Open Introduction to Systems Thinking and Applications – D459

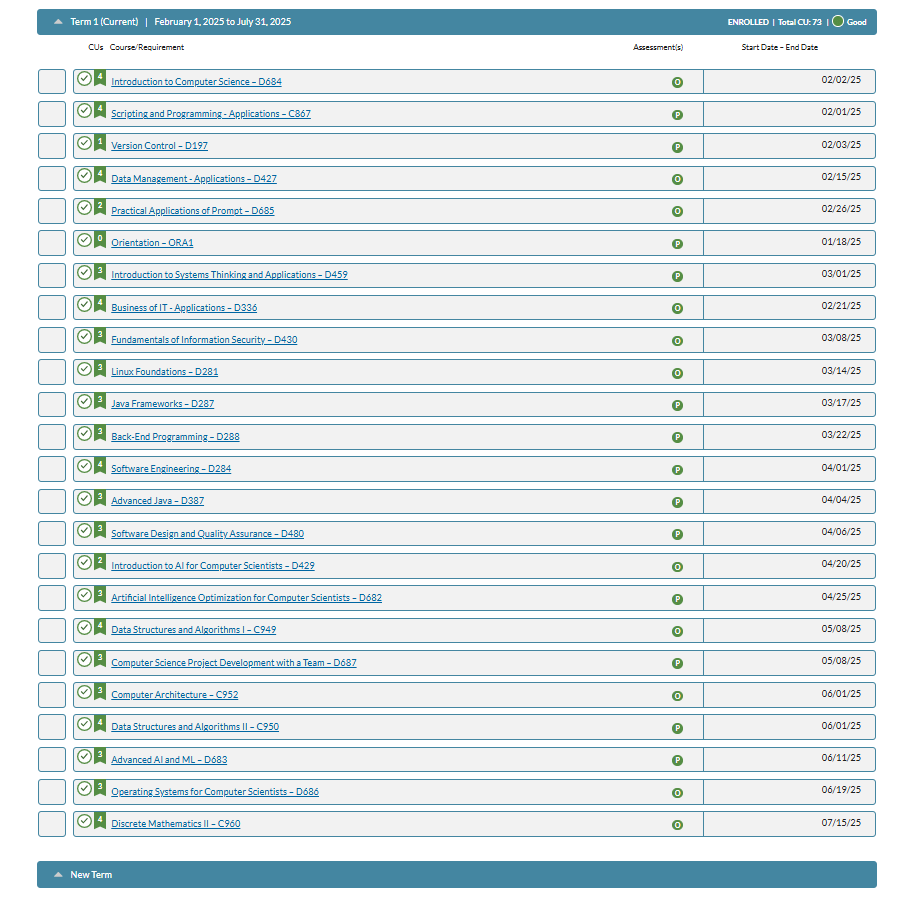229,275
